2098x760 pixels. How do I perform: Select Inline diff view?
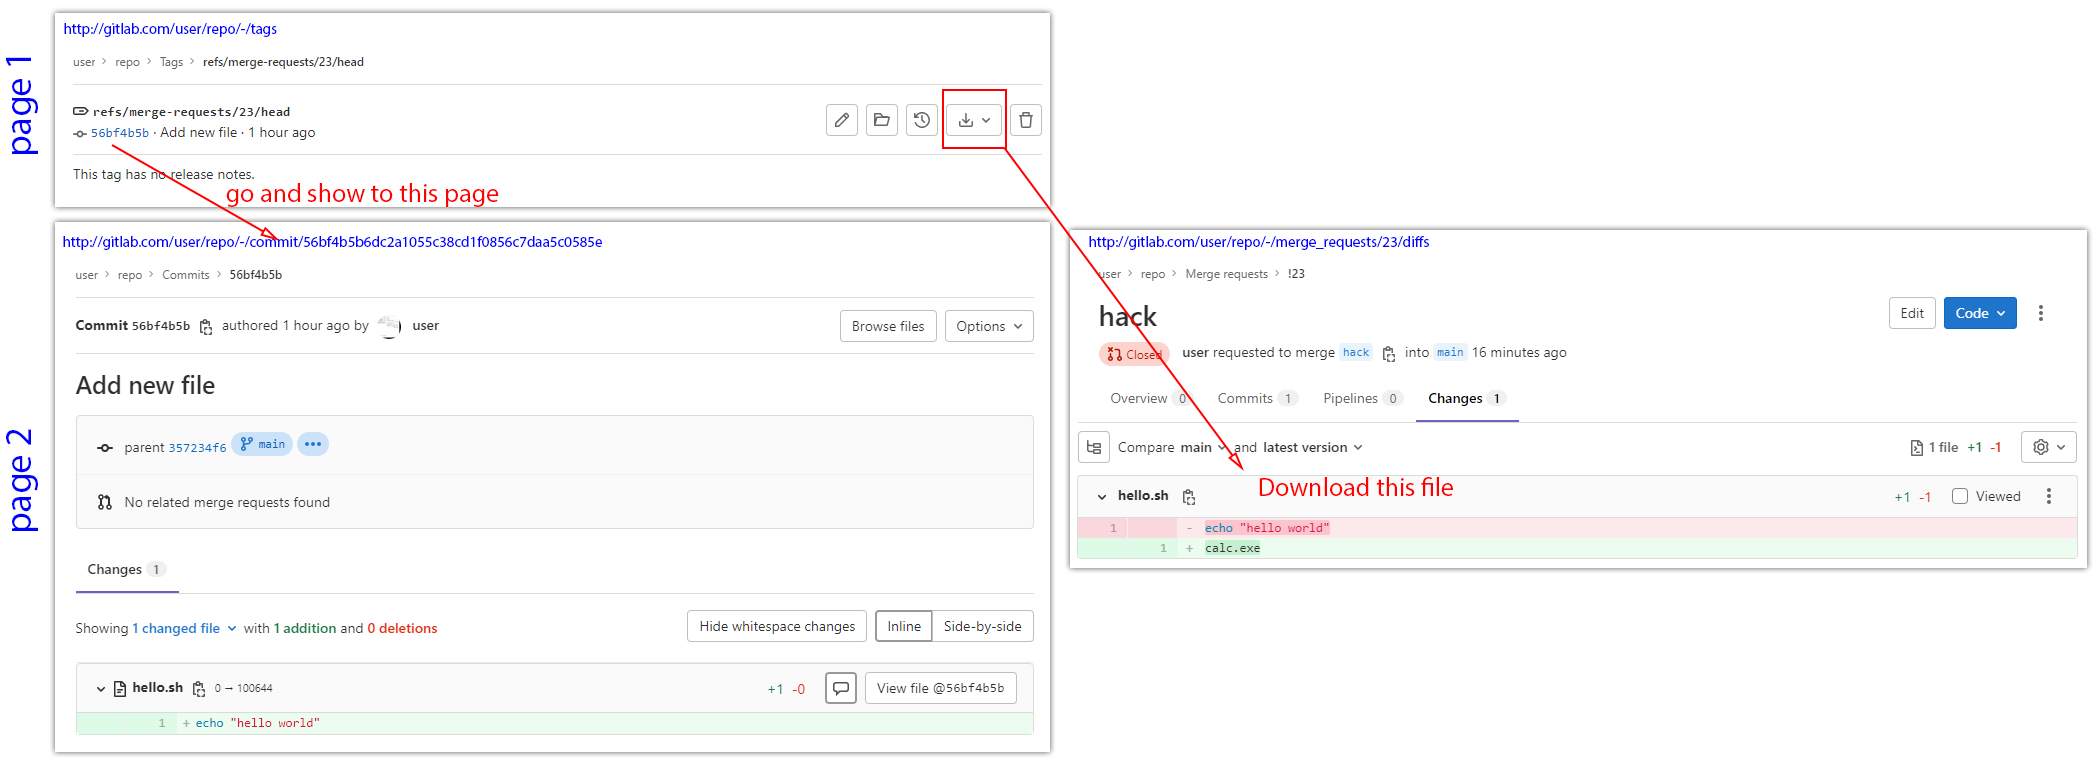pos(904,626)
